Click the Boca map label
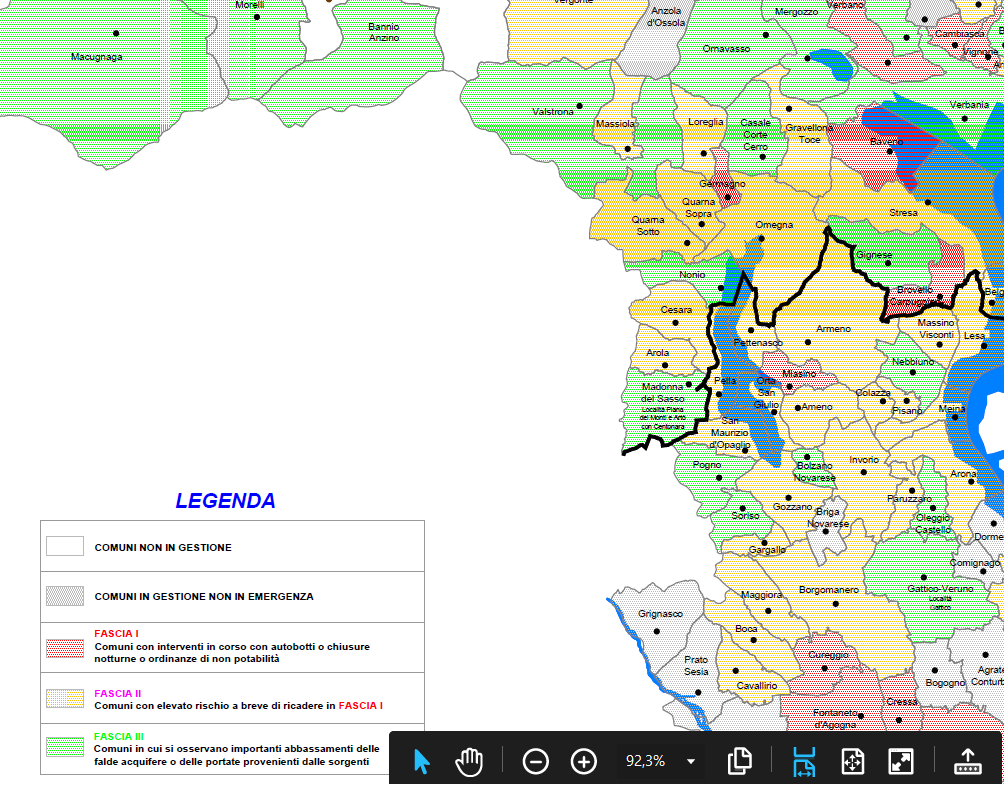Screen dimensions: 1006x788 [x=746, y=628]
